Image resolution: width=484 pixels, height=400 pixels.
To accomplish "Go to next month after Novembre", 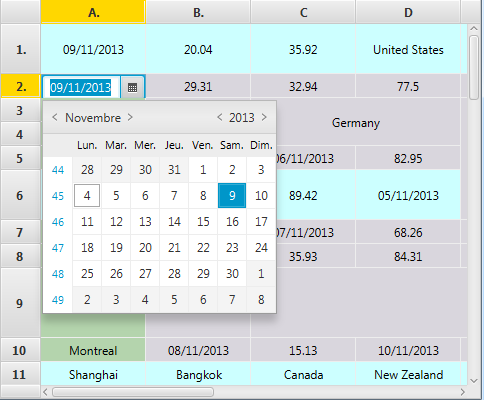I will [x=130, y=117].
